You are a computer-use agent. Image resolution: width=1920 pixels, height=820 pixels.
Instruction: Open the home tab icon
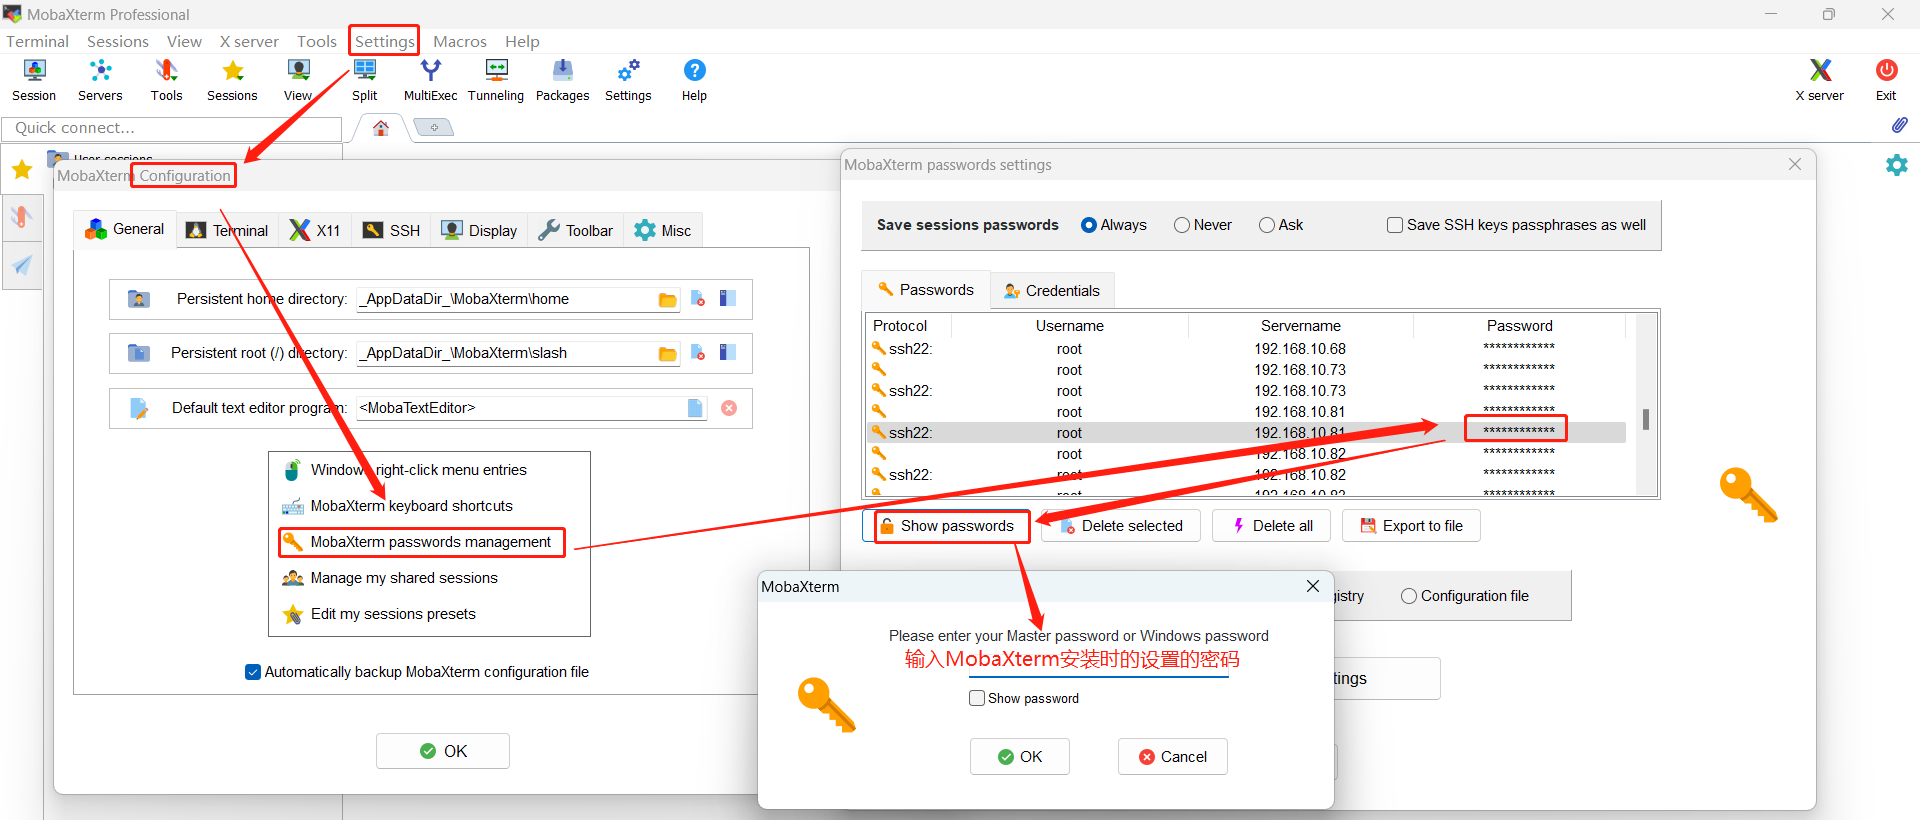point(381,128)
